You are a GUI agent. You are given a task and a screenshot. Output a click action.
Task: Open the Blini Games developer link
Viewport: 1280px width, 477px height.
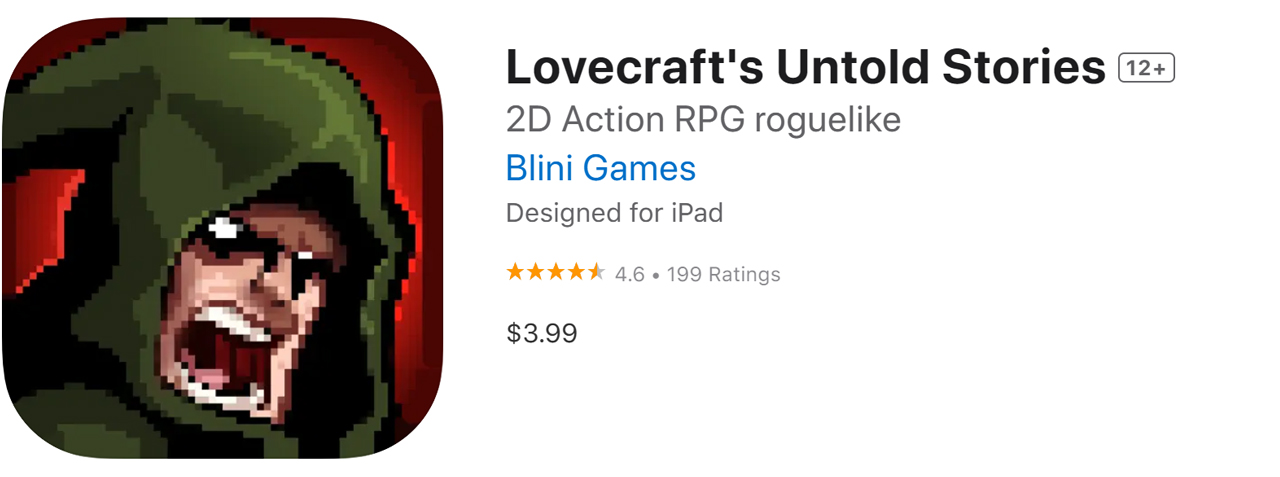click(x=600, y=167)
